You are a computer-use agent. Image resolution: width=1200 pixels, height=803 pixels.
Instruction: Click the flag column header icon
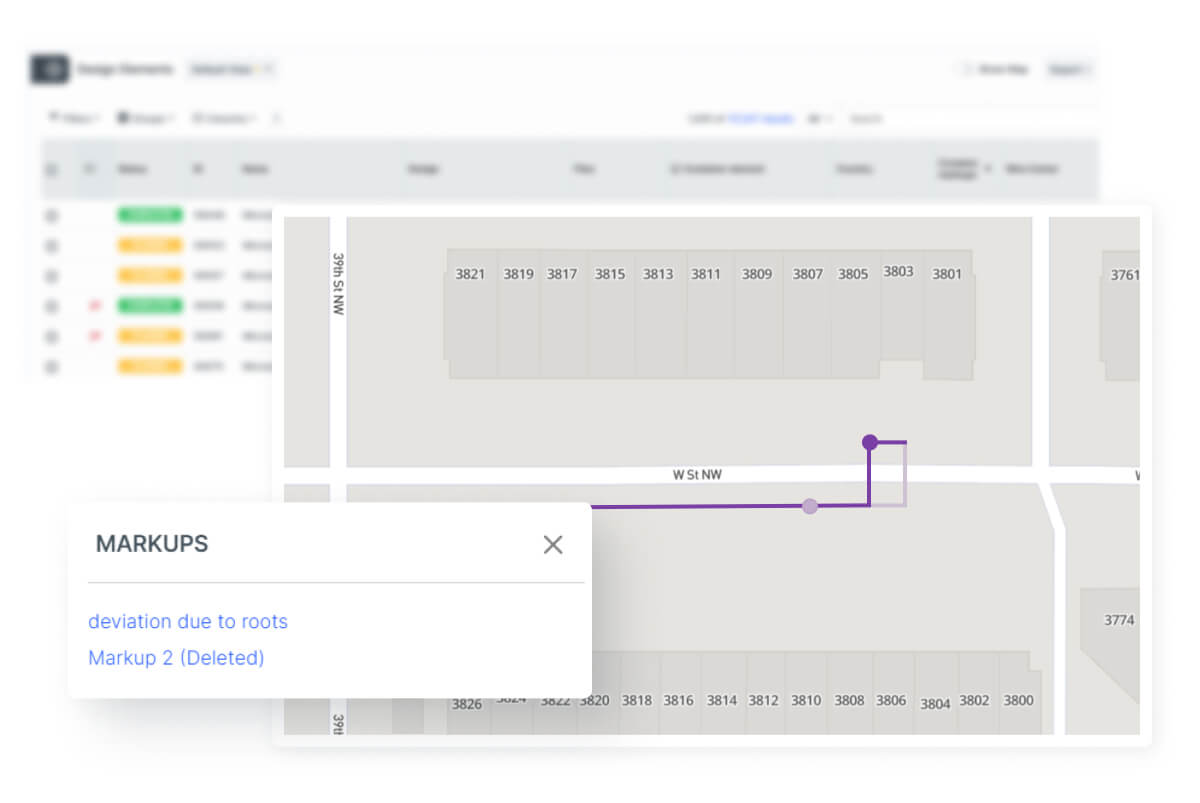pyautogui.click(x=89, y=170)
